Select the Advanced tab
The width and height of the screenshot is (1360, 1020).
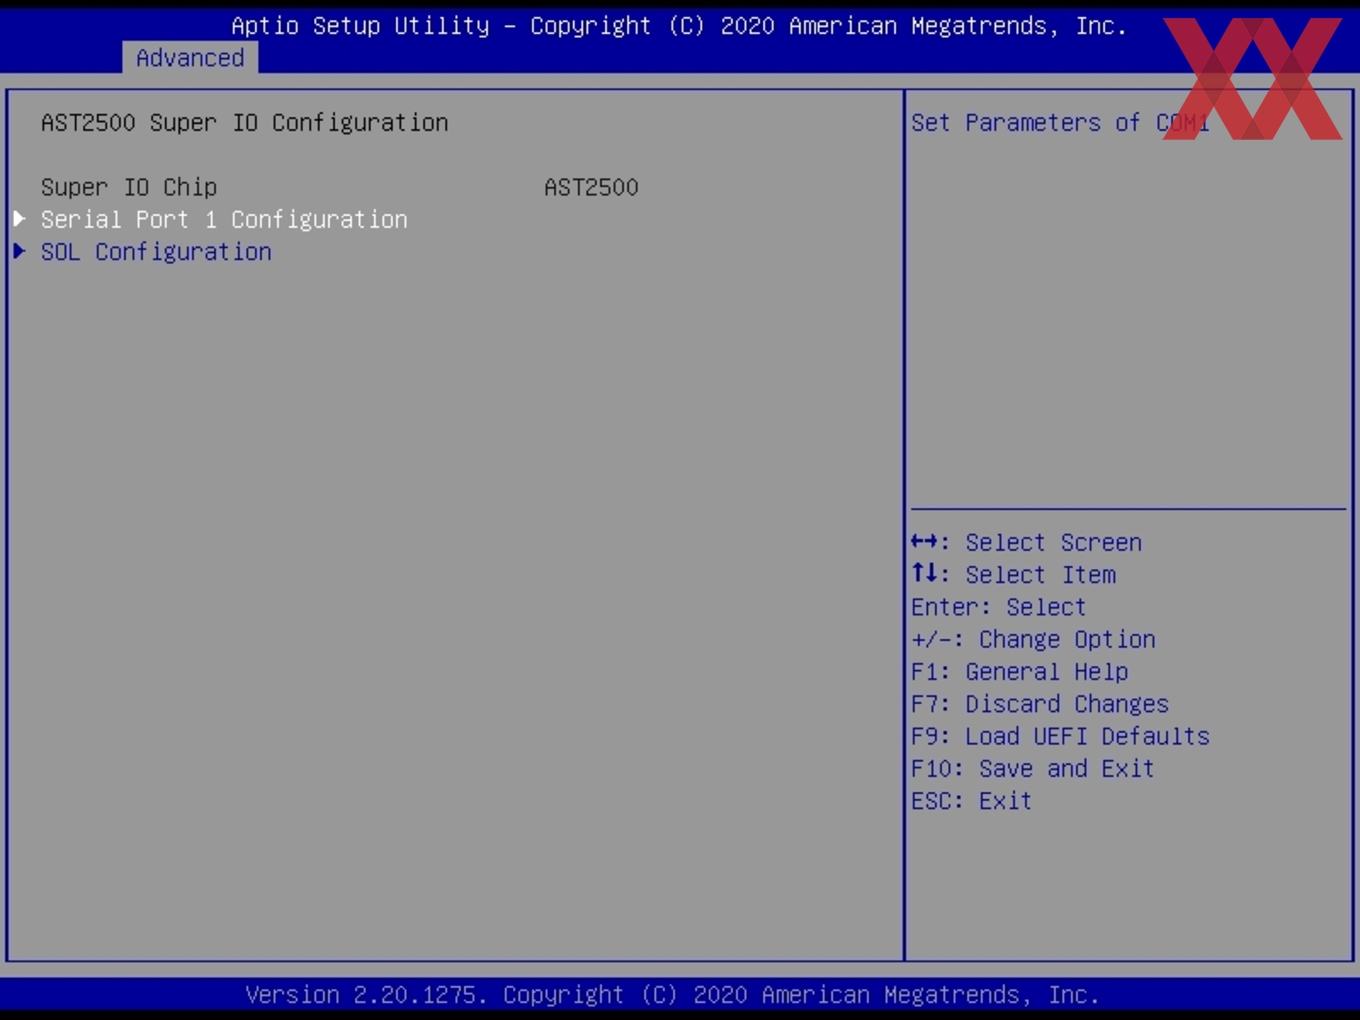click(190, 58)
